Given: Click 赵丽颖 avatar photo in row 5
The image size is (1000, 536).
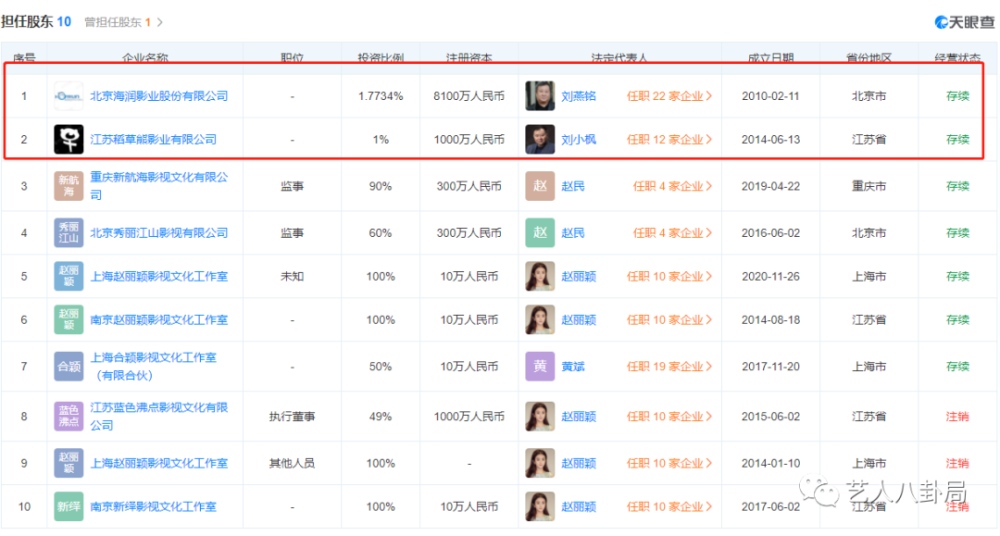Looking at the screenshot, I should [x=540, y=276].
